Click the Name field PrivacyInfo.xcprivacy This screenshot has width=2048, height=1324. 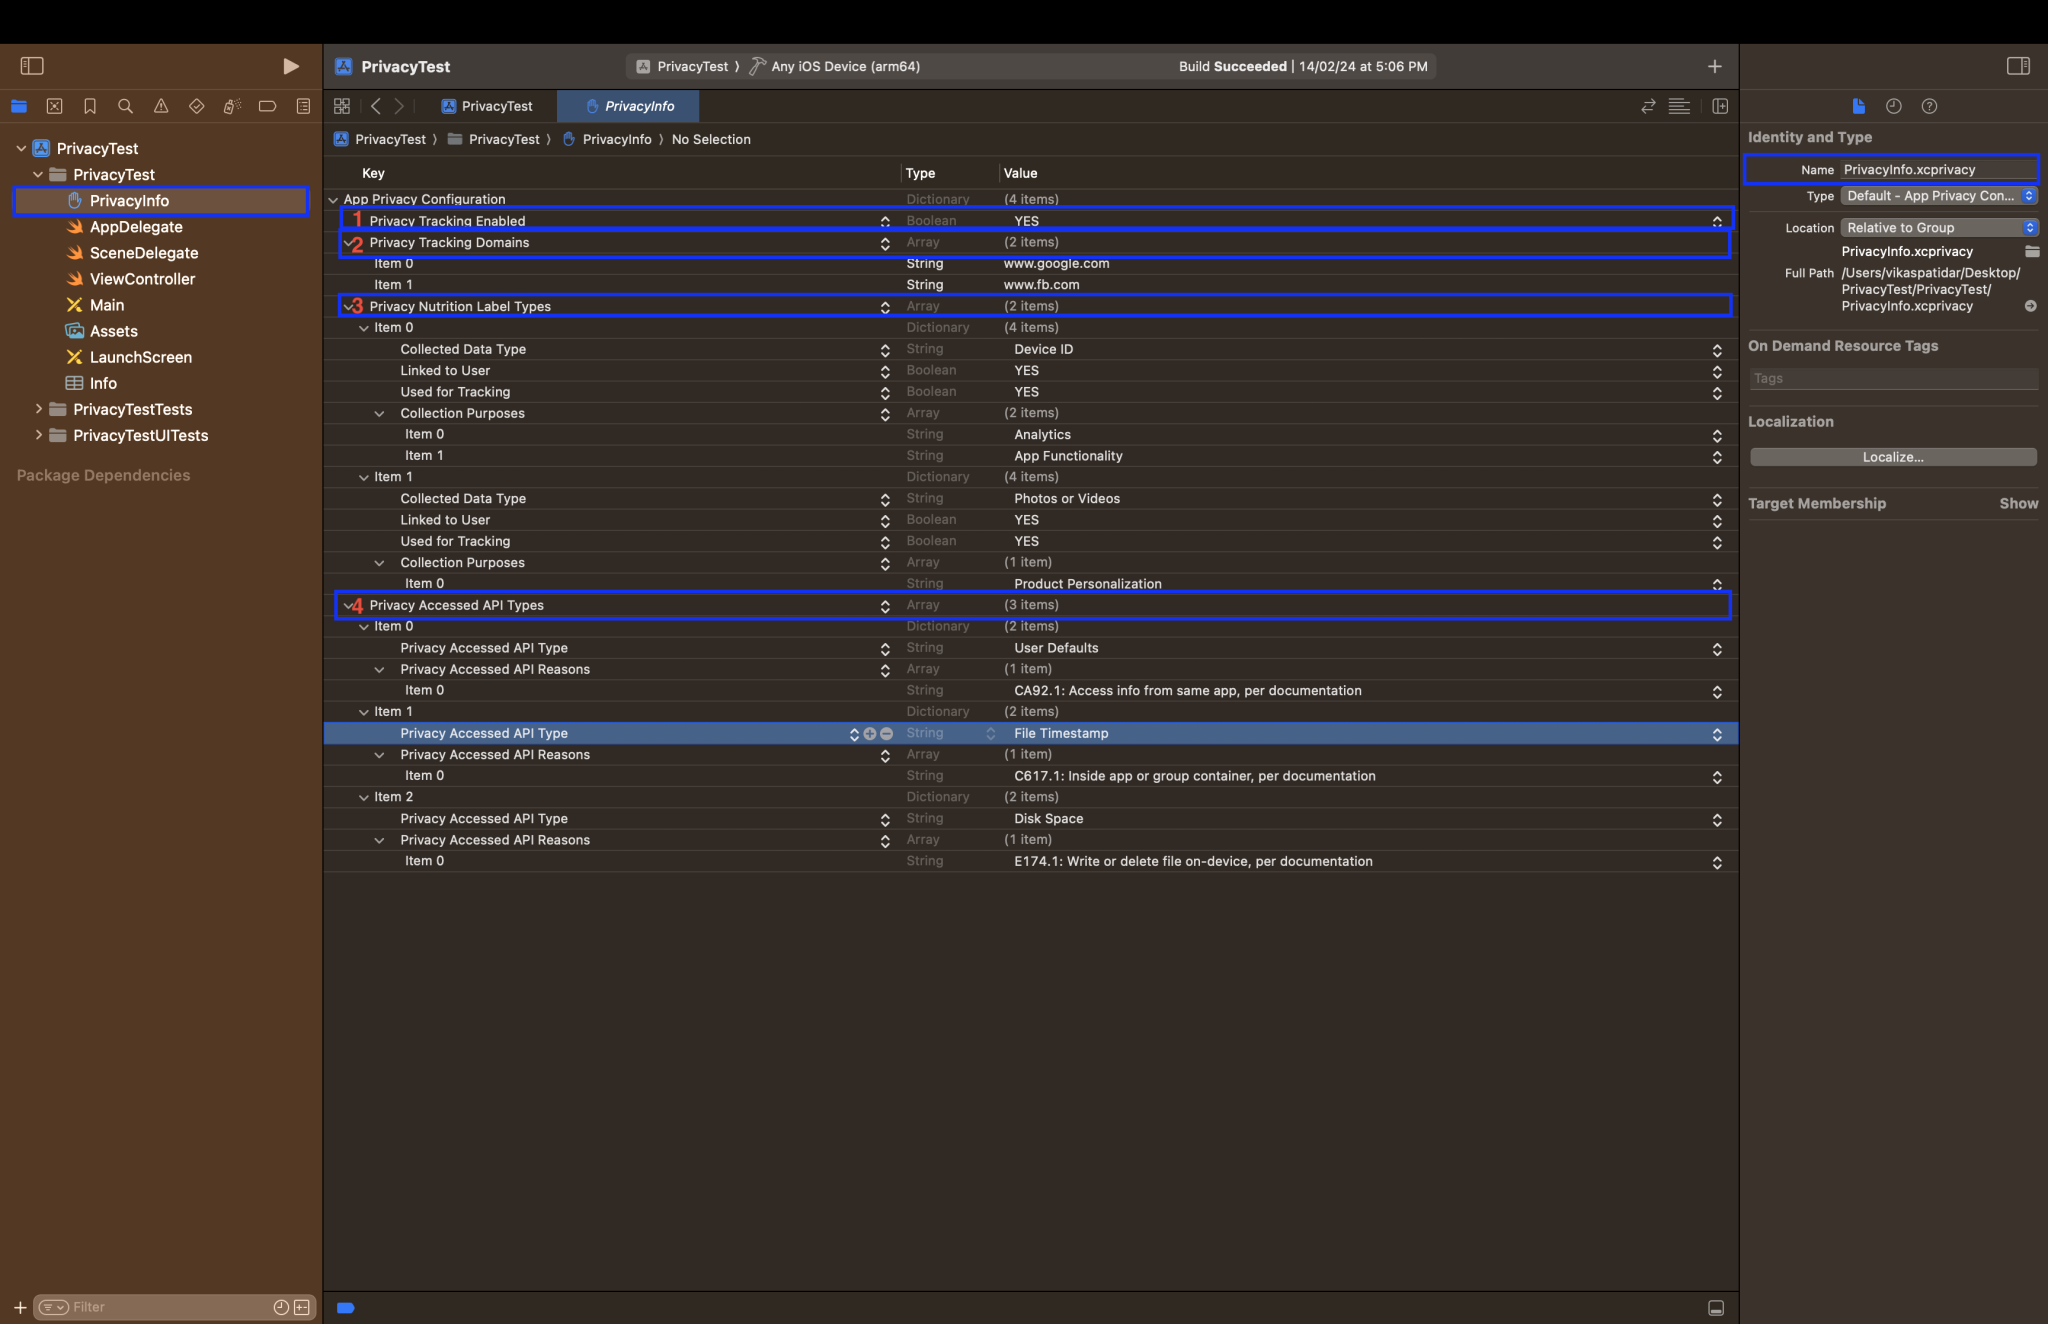[1936, 170]
